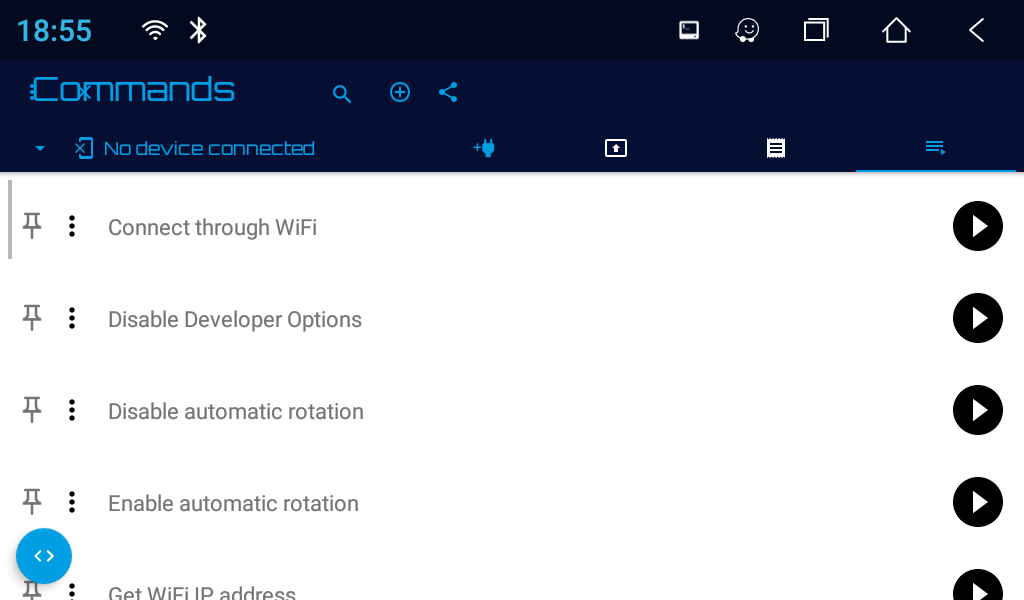The width and height of the screenshot is (1024, 600).
Task: Open the logcat tab icon
Action: 775,147
